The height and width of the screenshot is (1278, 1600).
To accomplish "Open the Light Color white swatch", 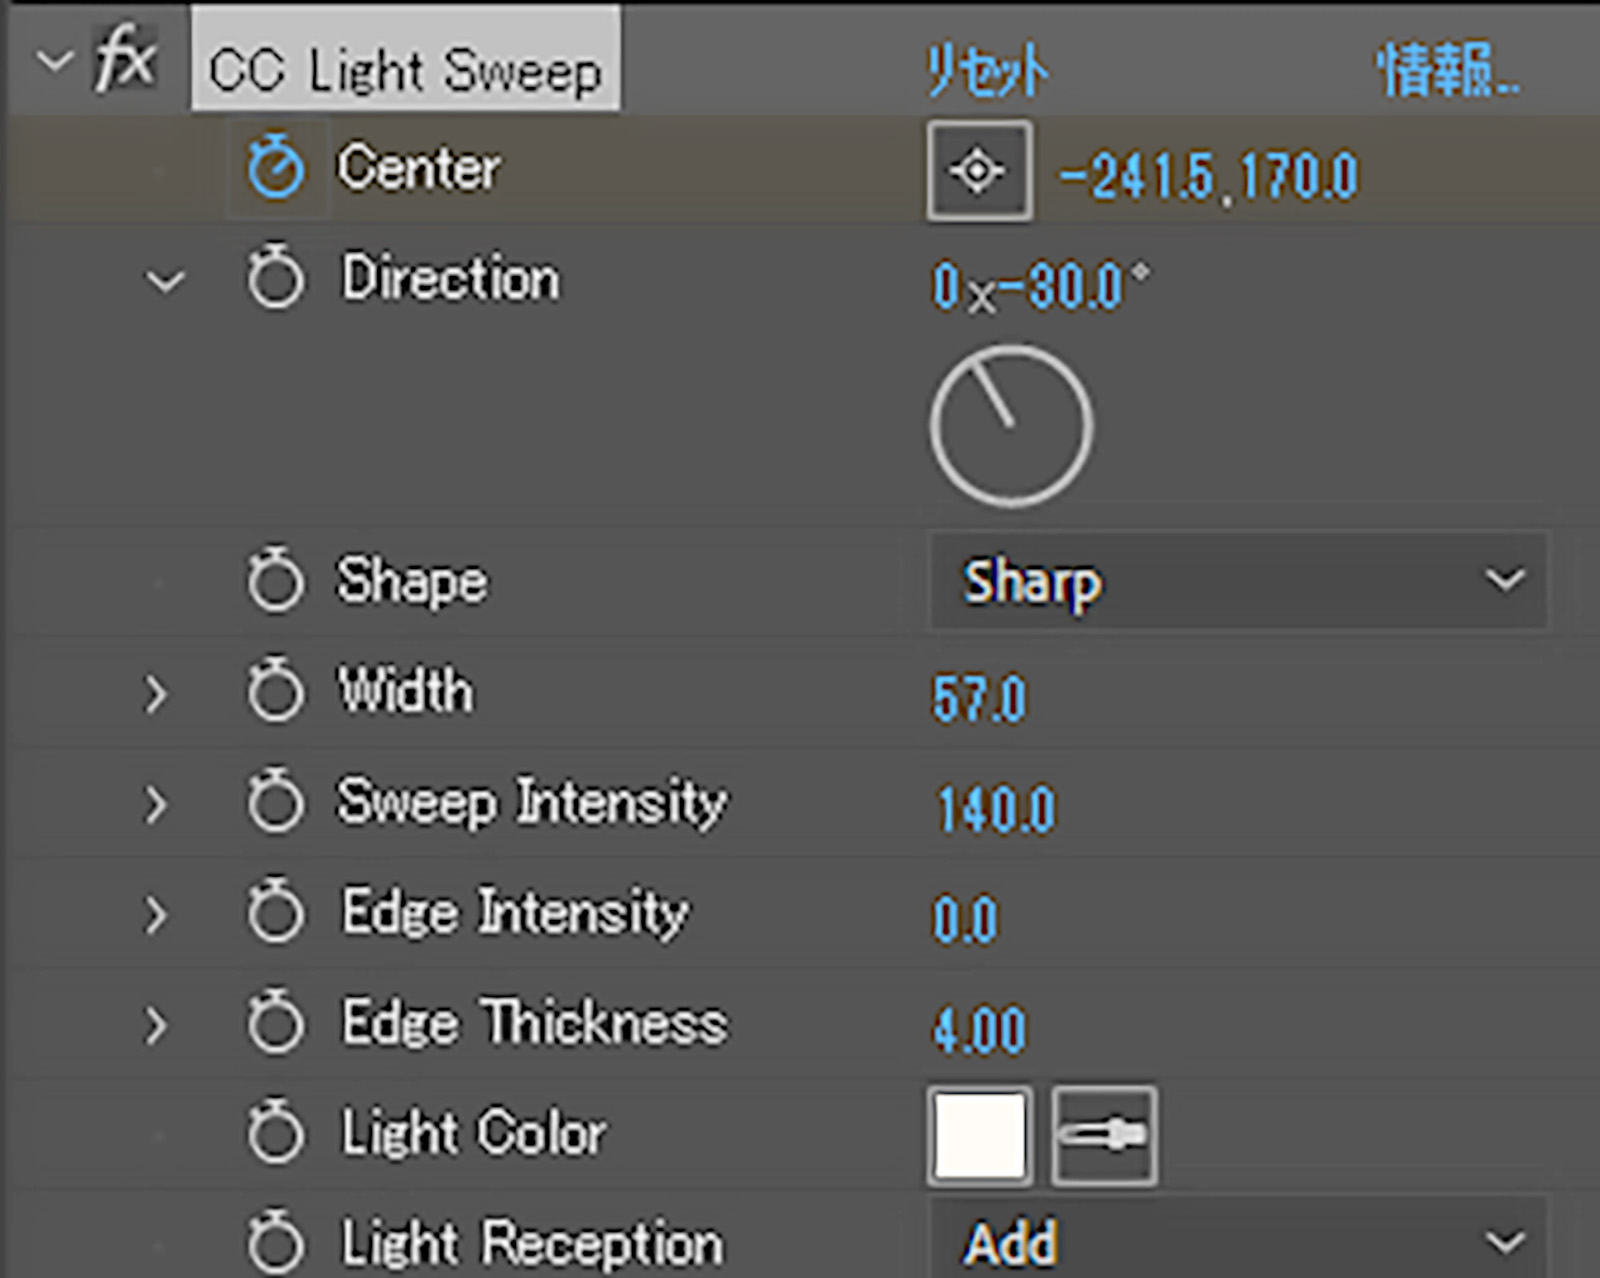I will click(979, 1136).
